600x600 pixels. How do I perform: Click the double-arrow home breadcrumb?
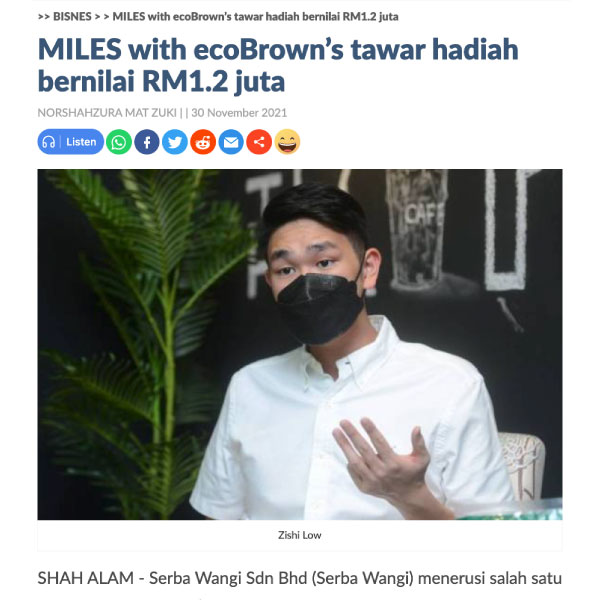tap(44, 16)
